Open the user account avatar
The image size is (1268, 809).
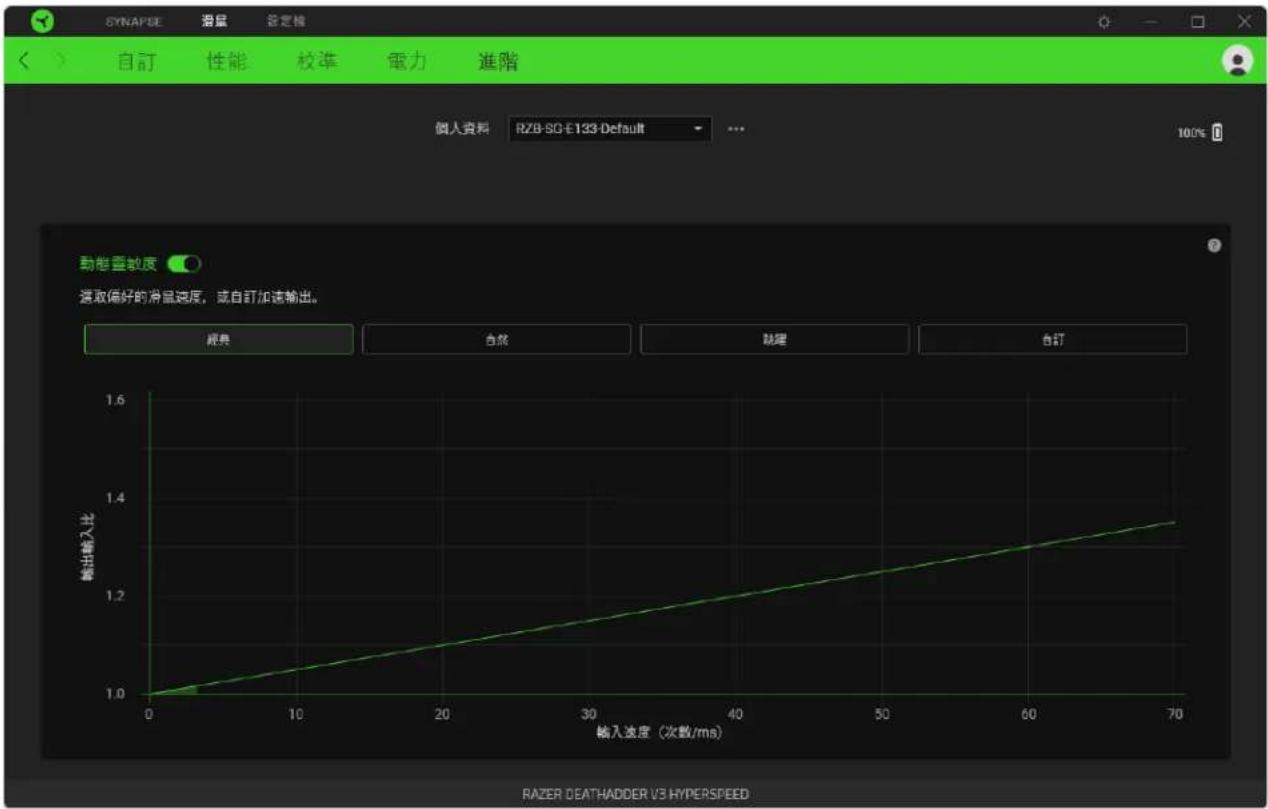click(x=1238, y=60)
